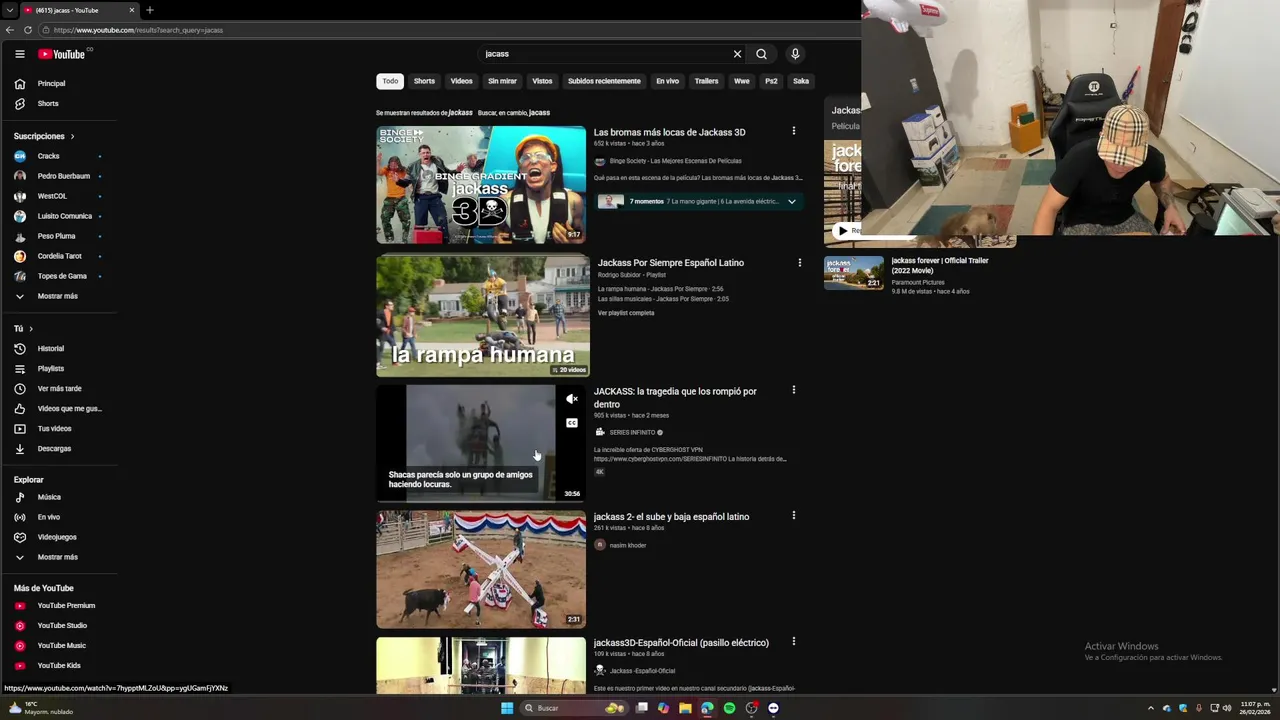The image size is (1280, 720).
Task: Open the Binge Society channel link
Action: tap(675, 161)
